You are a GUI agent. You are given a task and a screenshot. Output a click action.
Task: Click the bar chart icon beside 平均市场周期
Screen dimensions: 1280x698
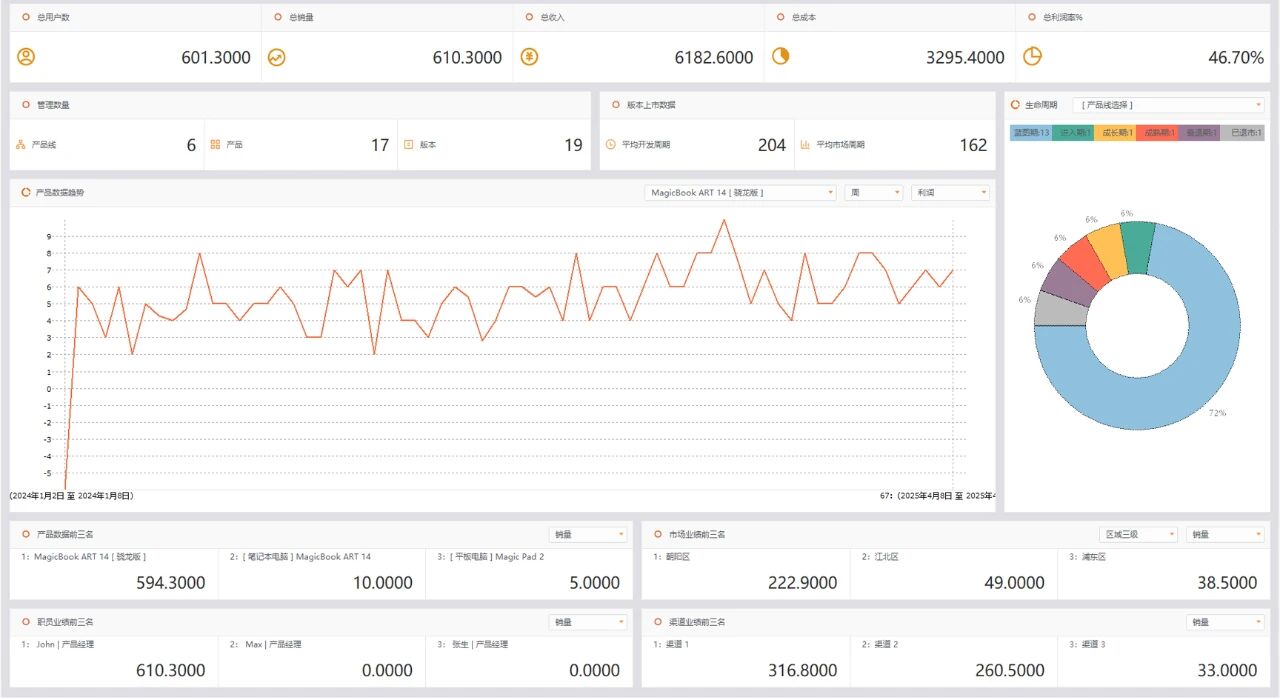[x=805, y=145]
